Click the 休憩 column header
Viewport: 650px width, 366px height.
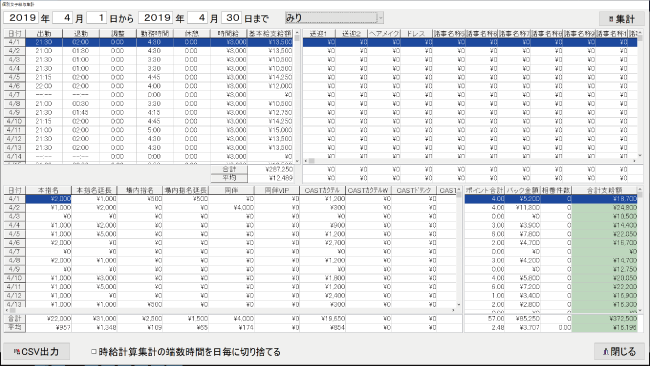[x=192, y=33]
